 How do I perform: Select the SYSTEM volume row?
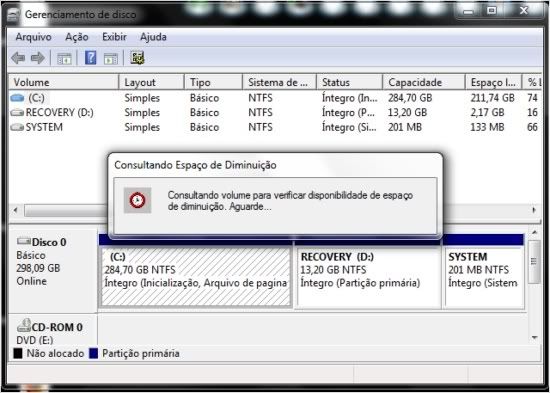(x=275, y=127)
